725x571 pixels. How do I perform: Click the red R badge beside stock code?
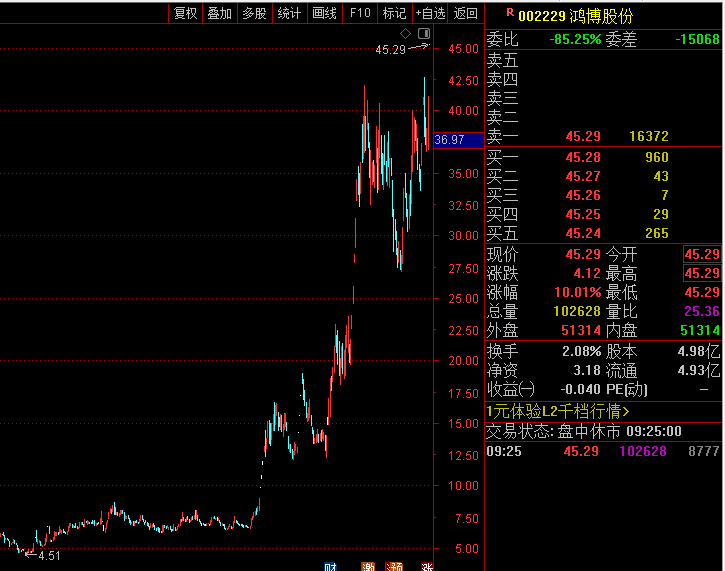pyautogui.click(x=510, y=12)
